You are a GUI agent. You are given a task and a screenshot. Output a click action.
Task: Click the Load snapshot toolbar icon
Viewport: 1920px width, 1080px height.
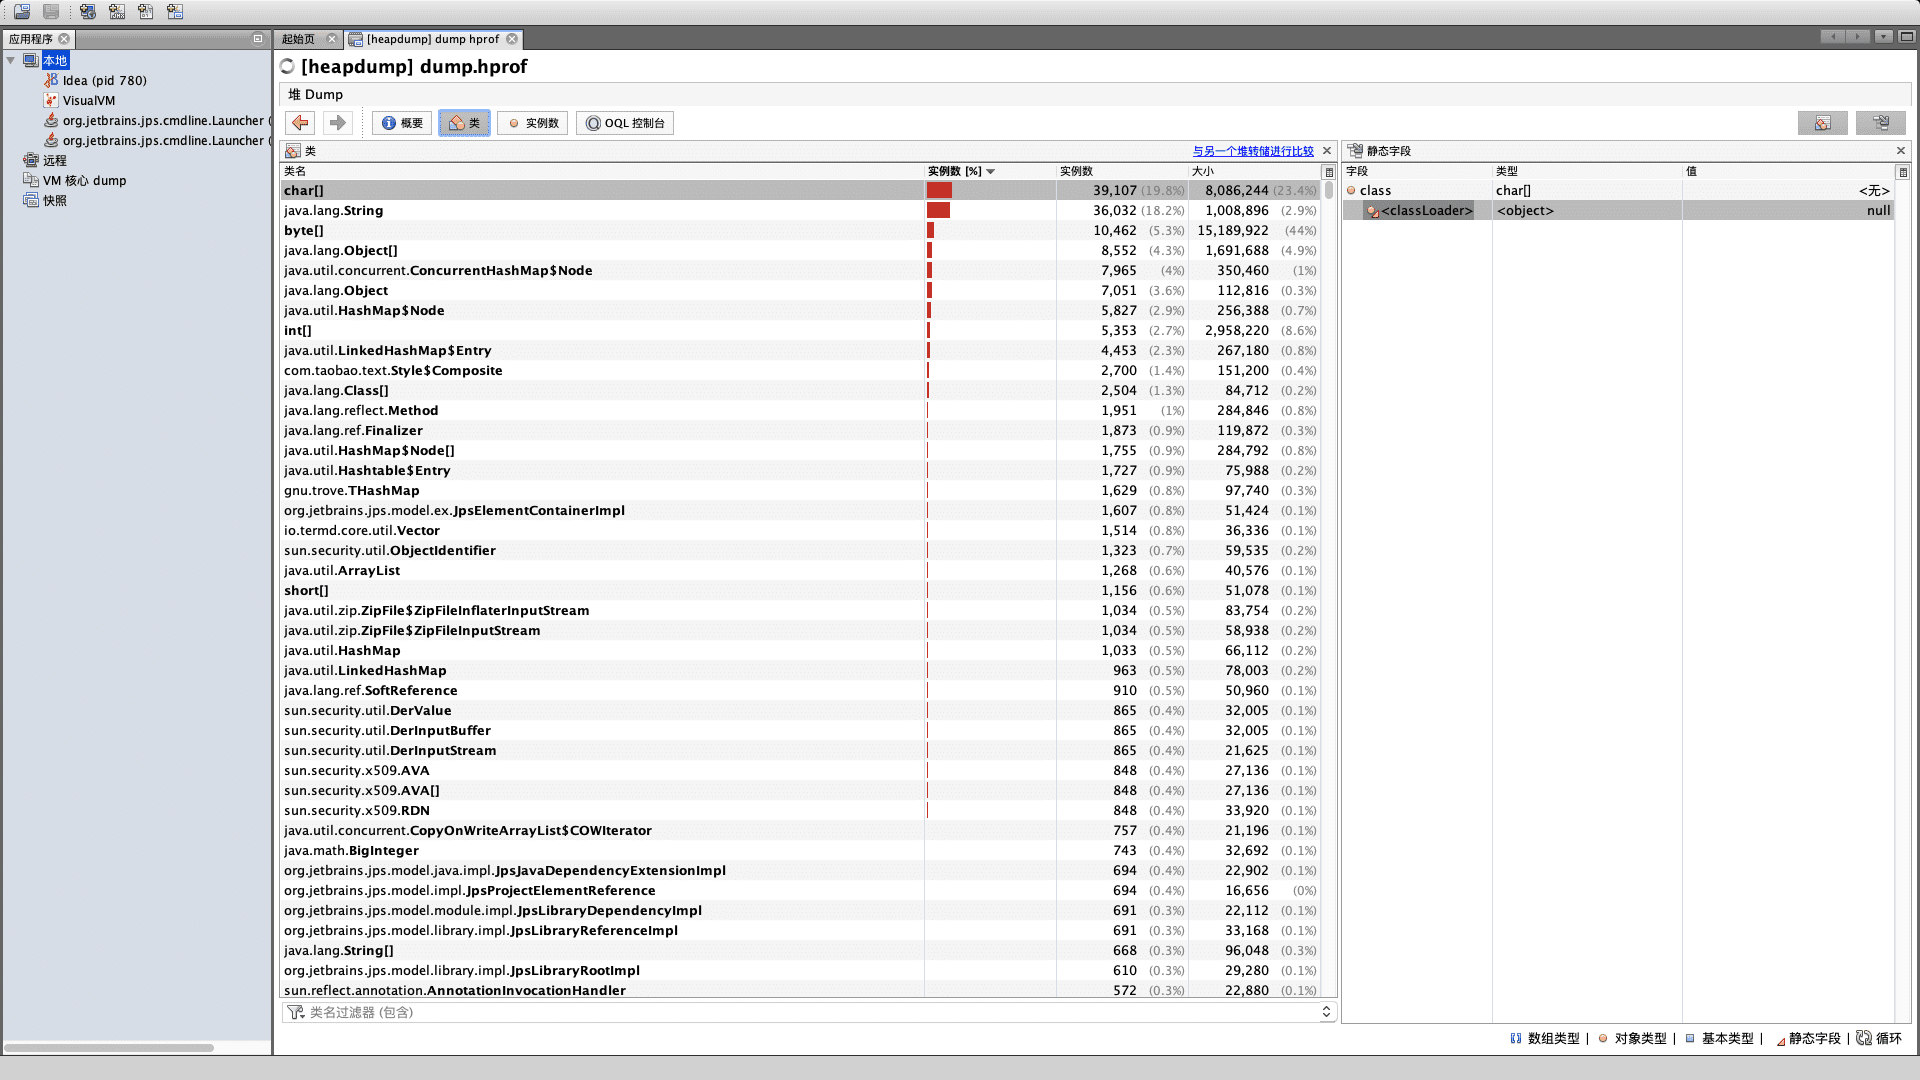(x=22, y=12)
